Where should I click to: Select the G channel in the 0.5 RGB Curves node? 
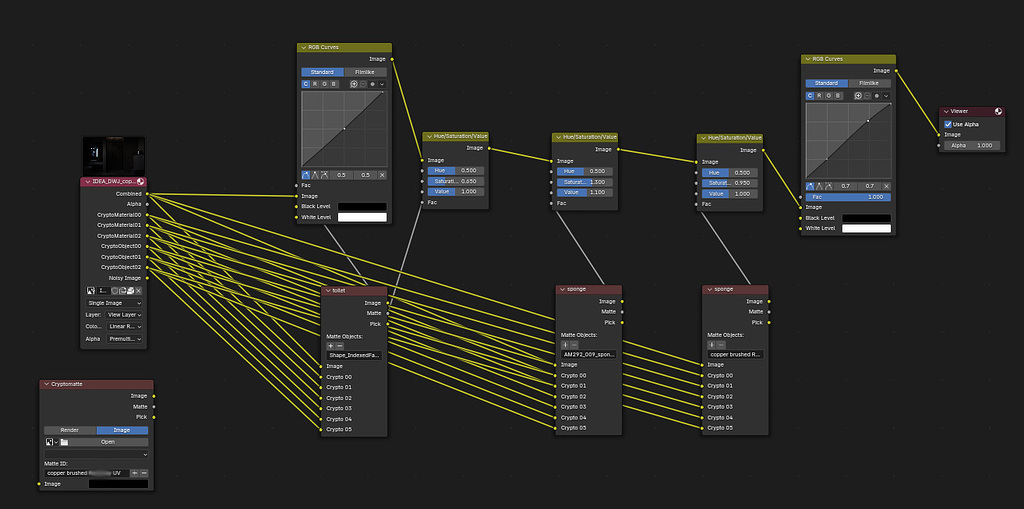coord(324,84)
